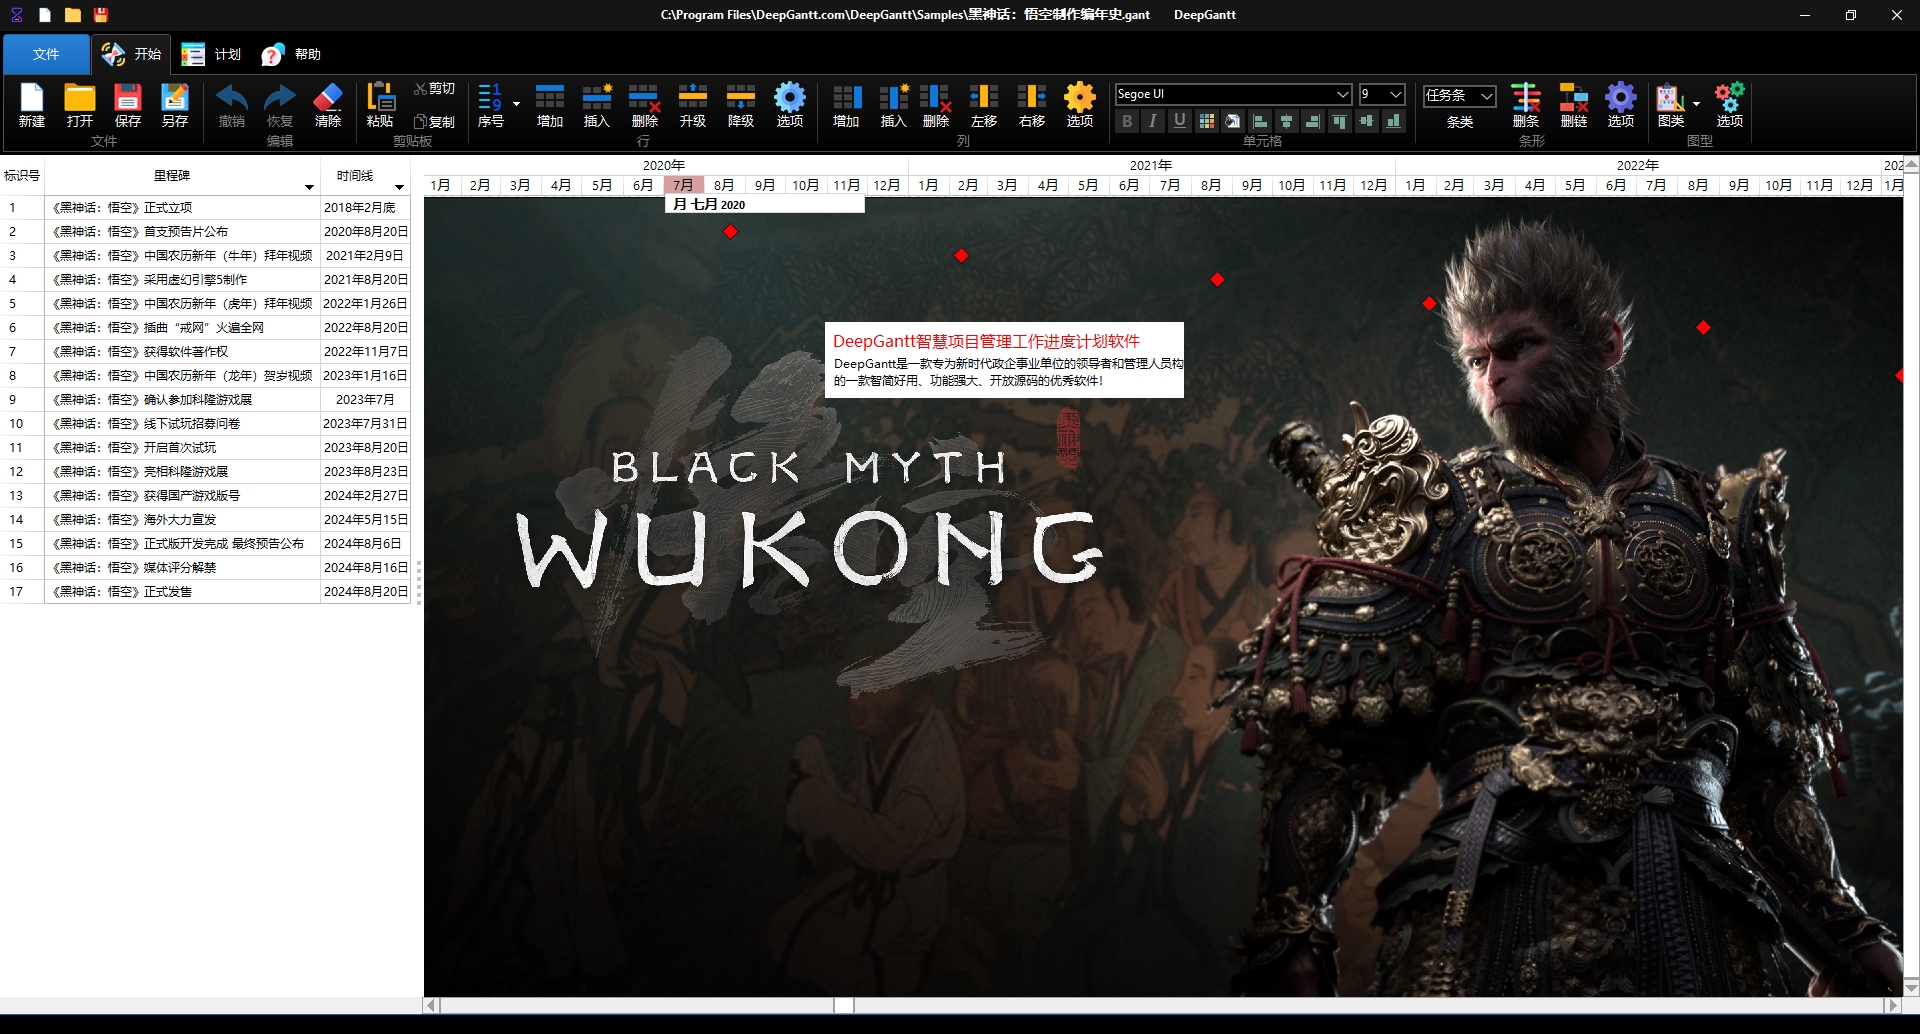Delete a row with 删除 in 行 group

[x=645, y=105]
